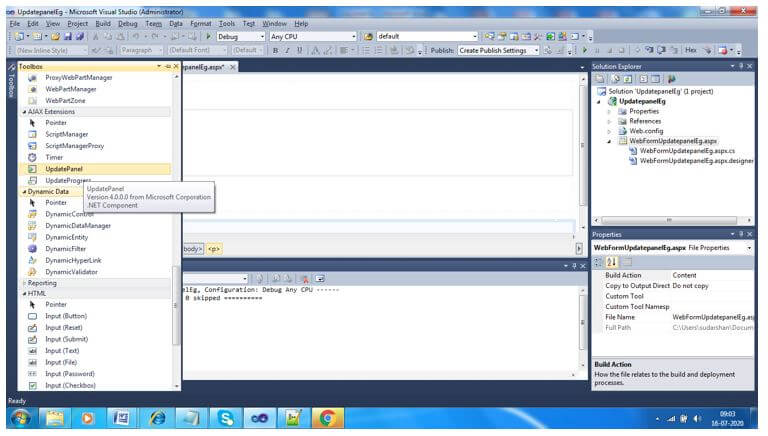Screen dimensions: 768x436
Task: Collapse the WebFormUpdatepanelEg.aspx node
Action: [x=609, y=141]
